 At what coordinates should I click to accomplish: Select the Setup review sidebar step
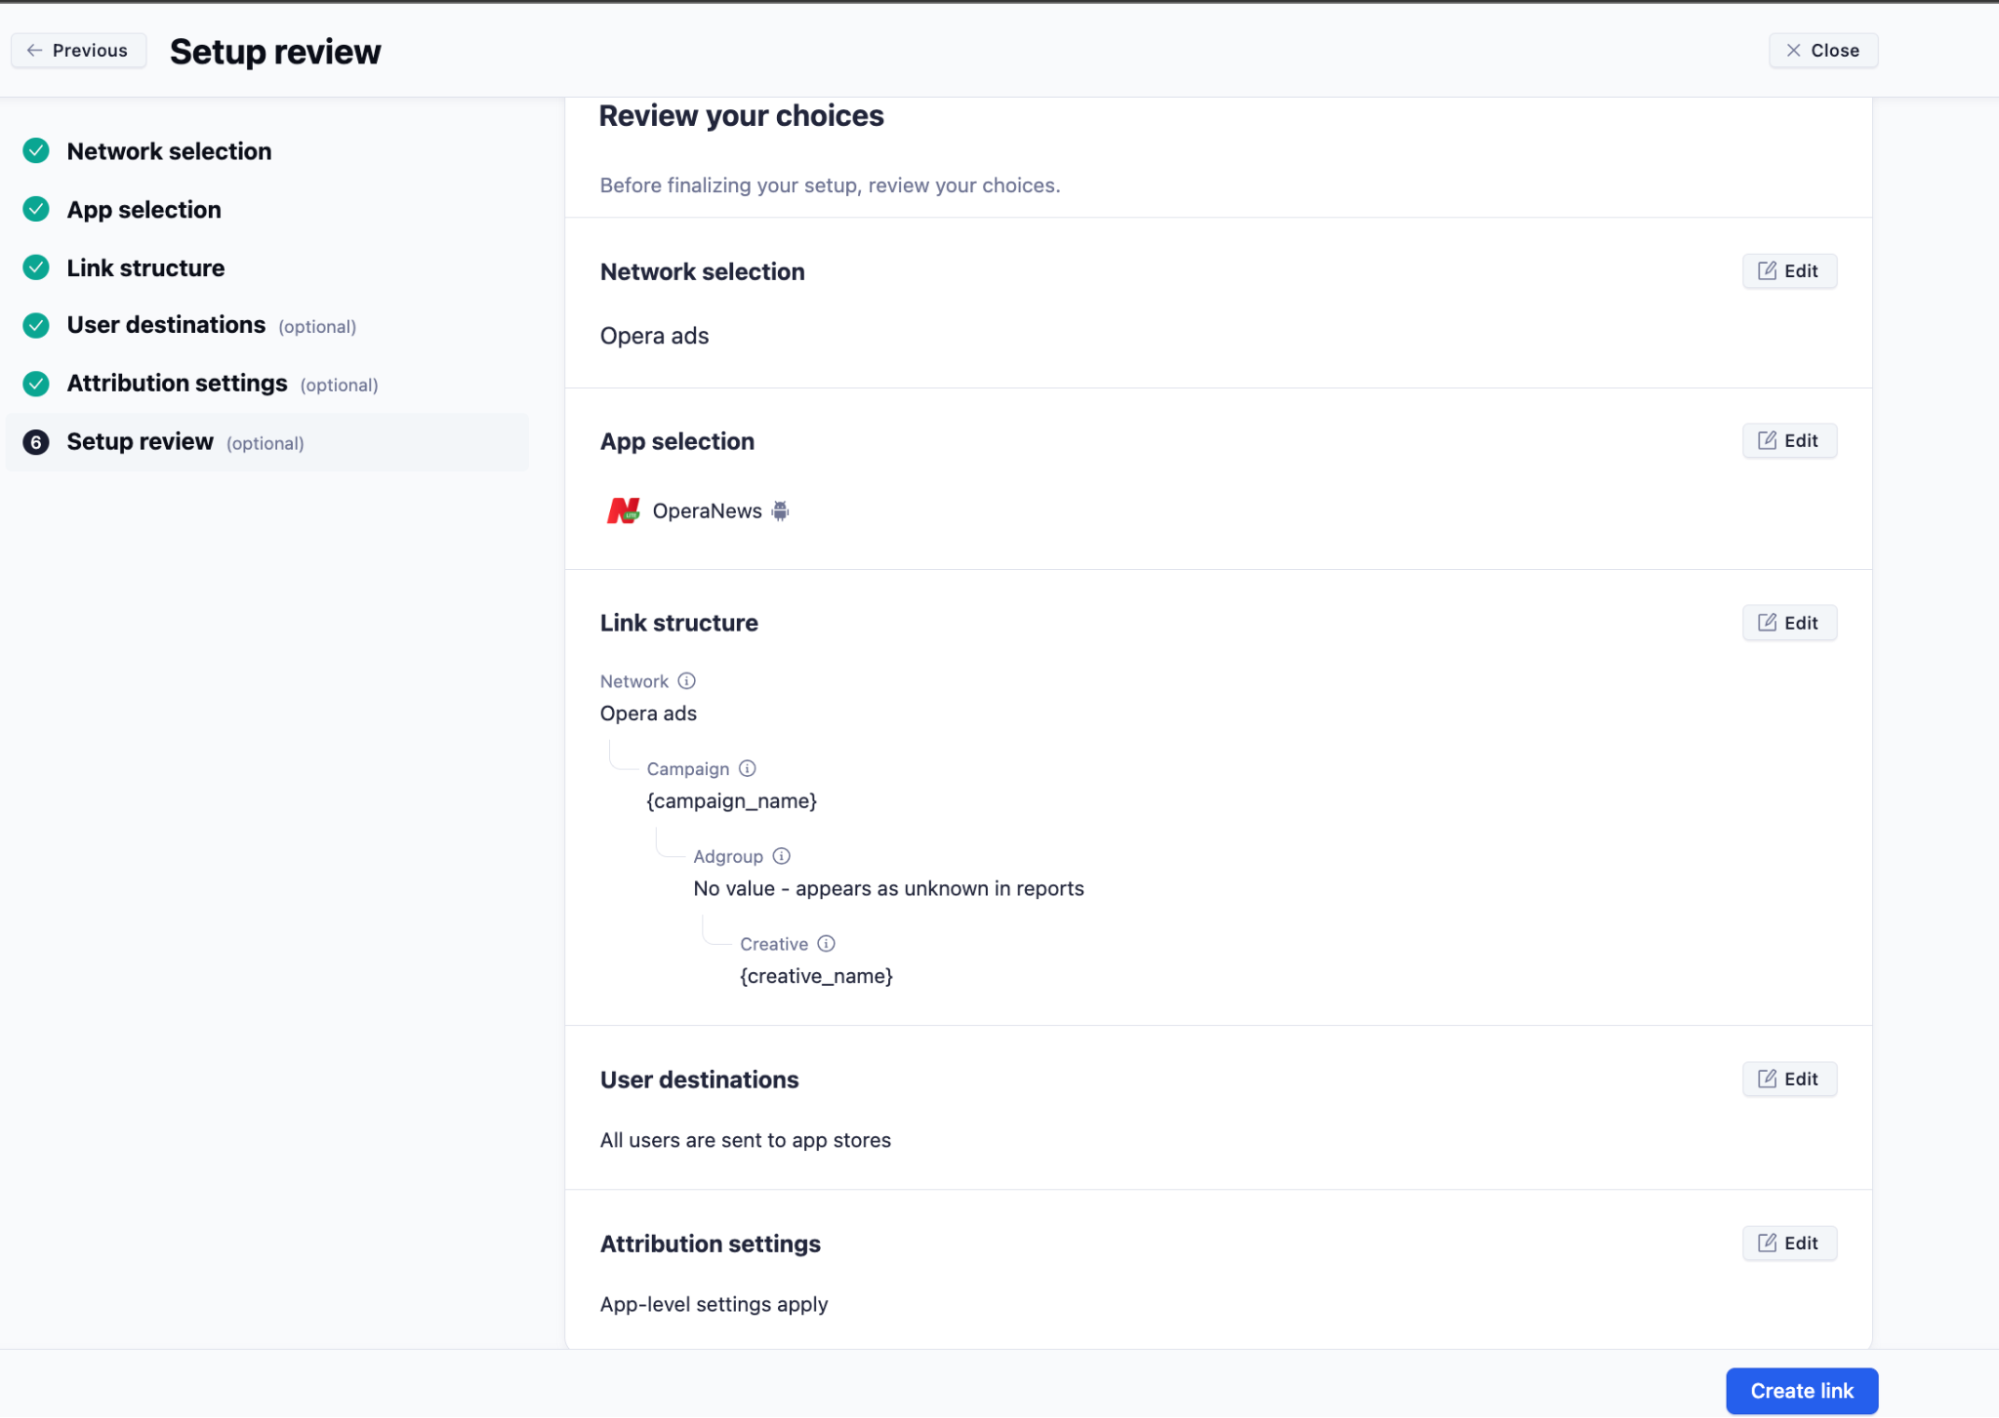click(x=140, y=442)
